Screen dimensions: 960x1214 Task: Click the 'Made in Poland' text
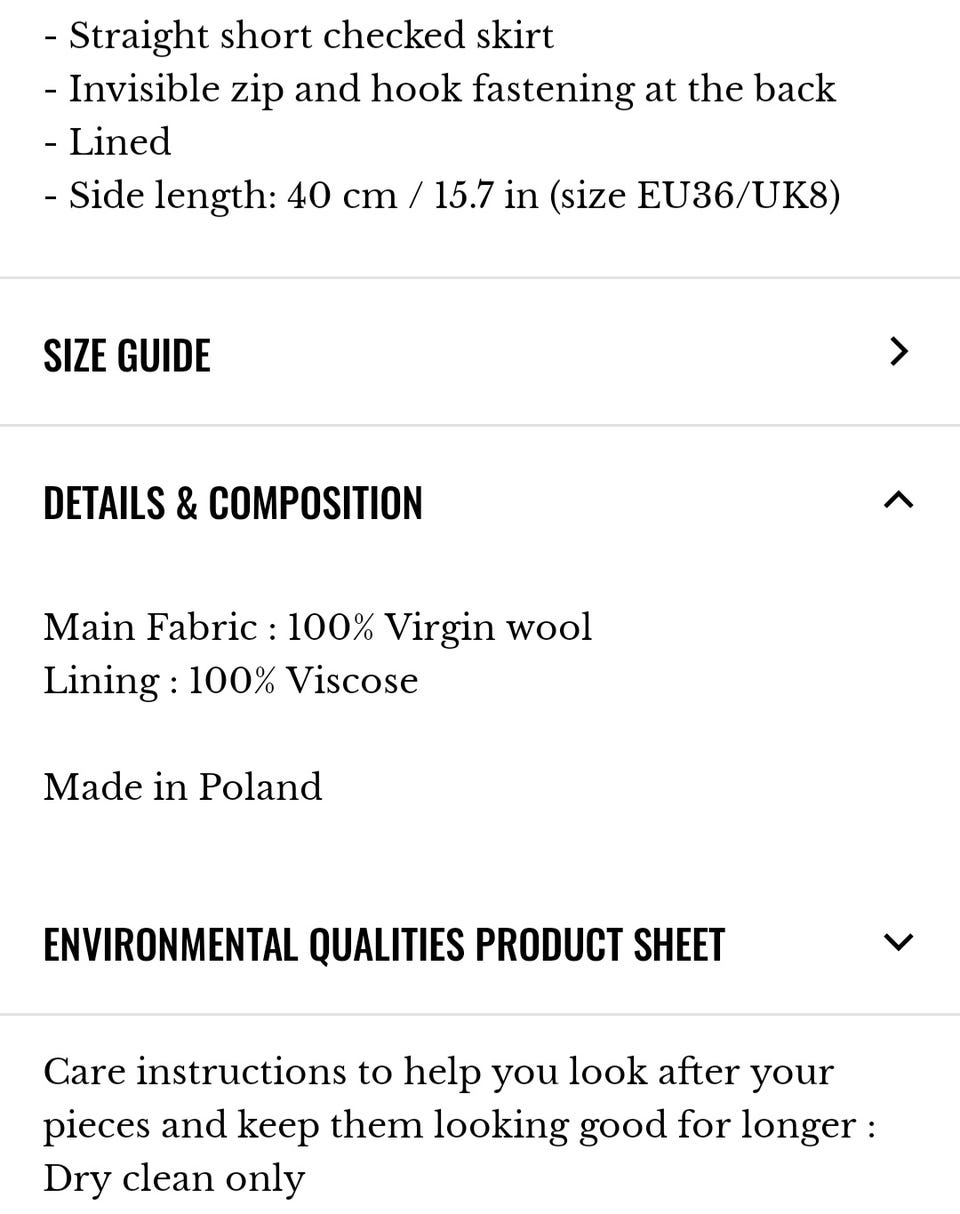click(x=183, y=787)
